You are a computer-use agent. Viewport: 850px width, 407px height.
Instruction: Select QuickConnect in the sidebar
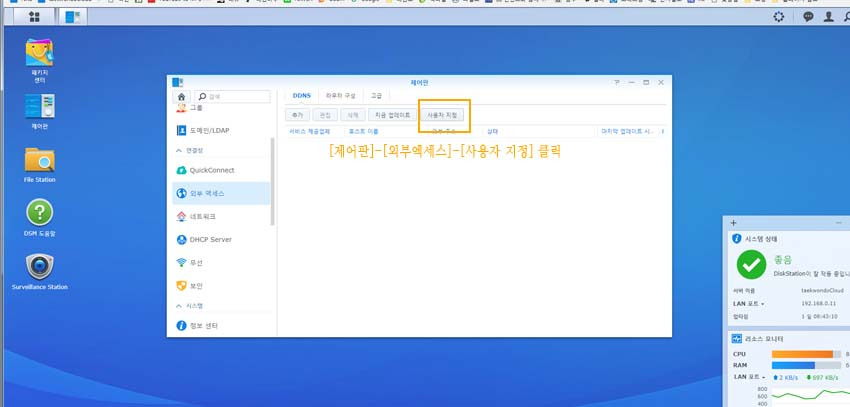tap(210, 170)
